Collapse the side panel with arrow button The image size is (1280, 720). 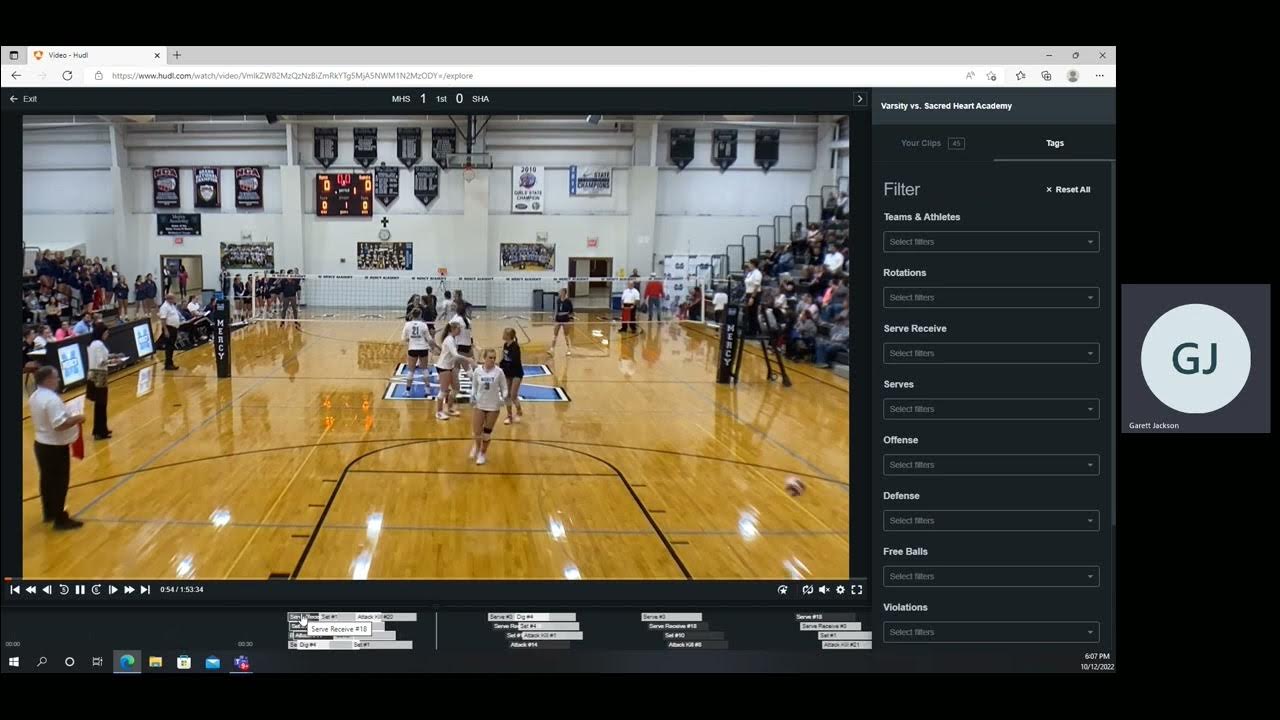(859, 99)
